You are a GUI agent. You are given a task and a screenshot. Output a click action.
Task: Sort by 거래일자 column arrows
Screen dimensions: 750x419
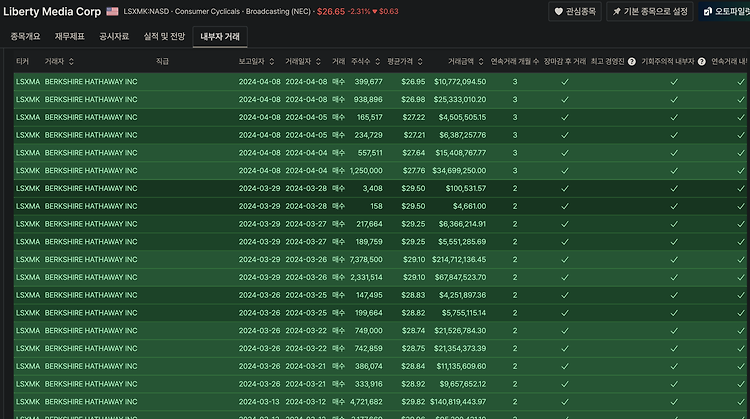point(318,61)
